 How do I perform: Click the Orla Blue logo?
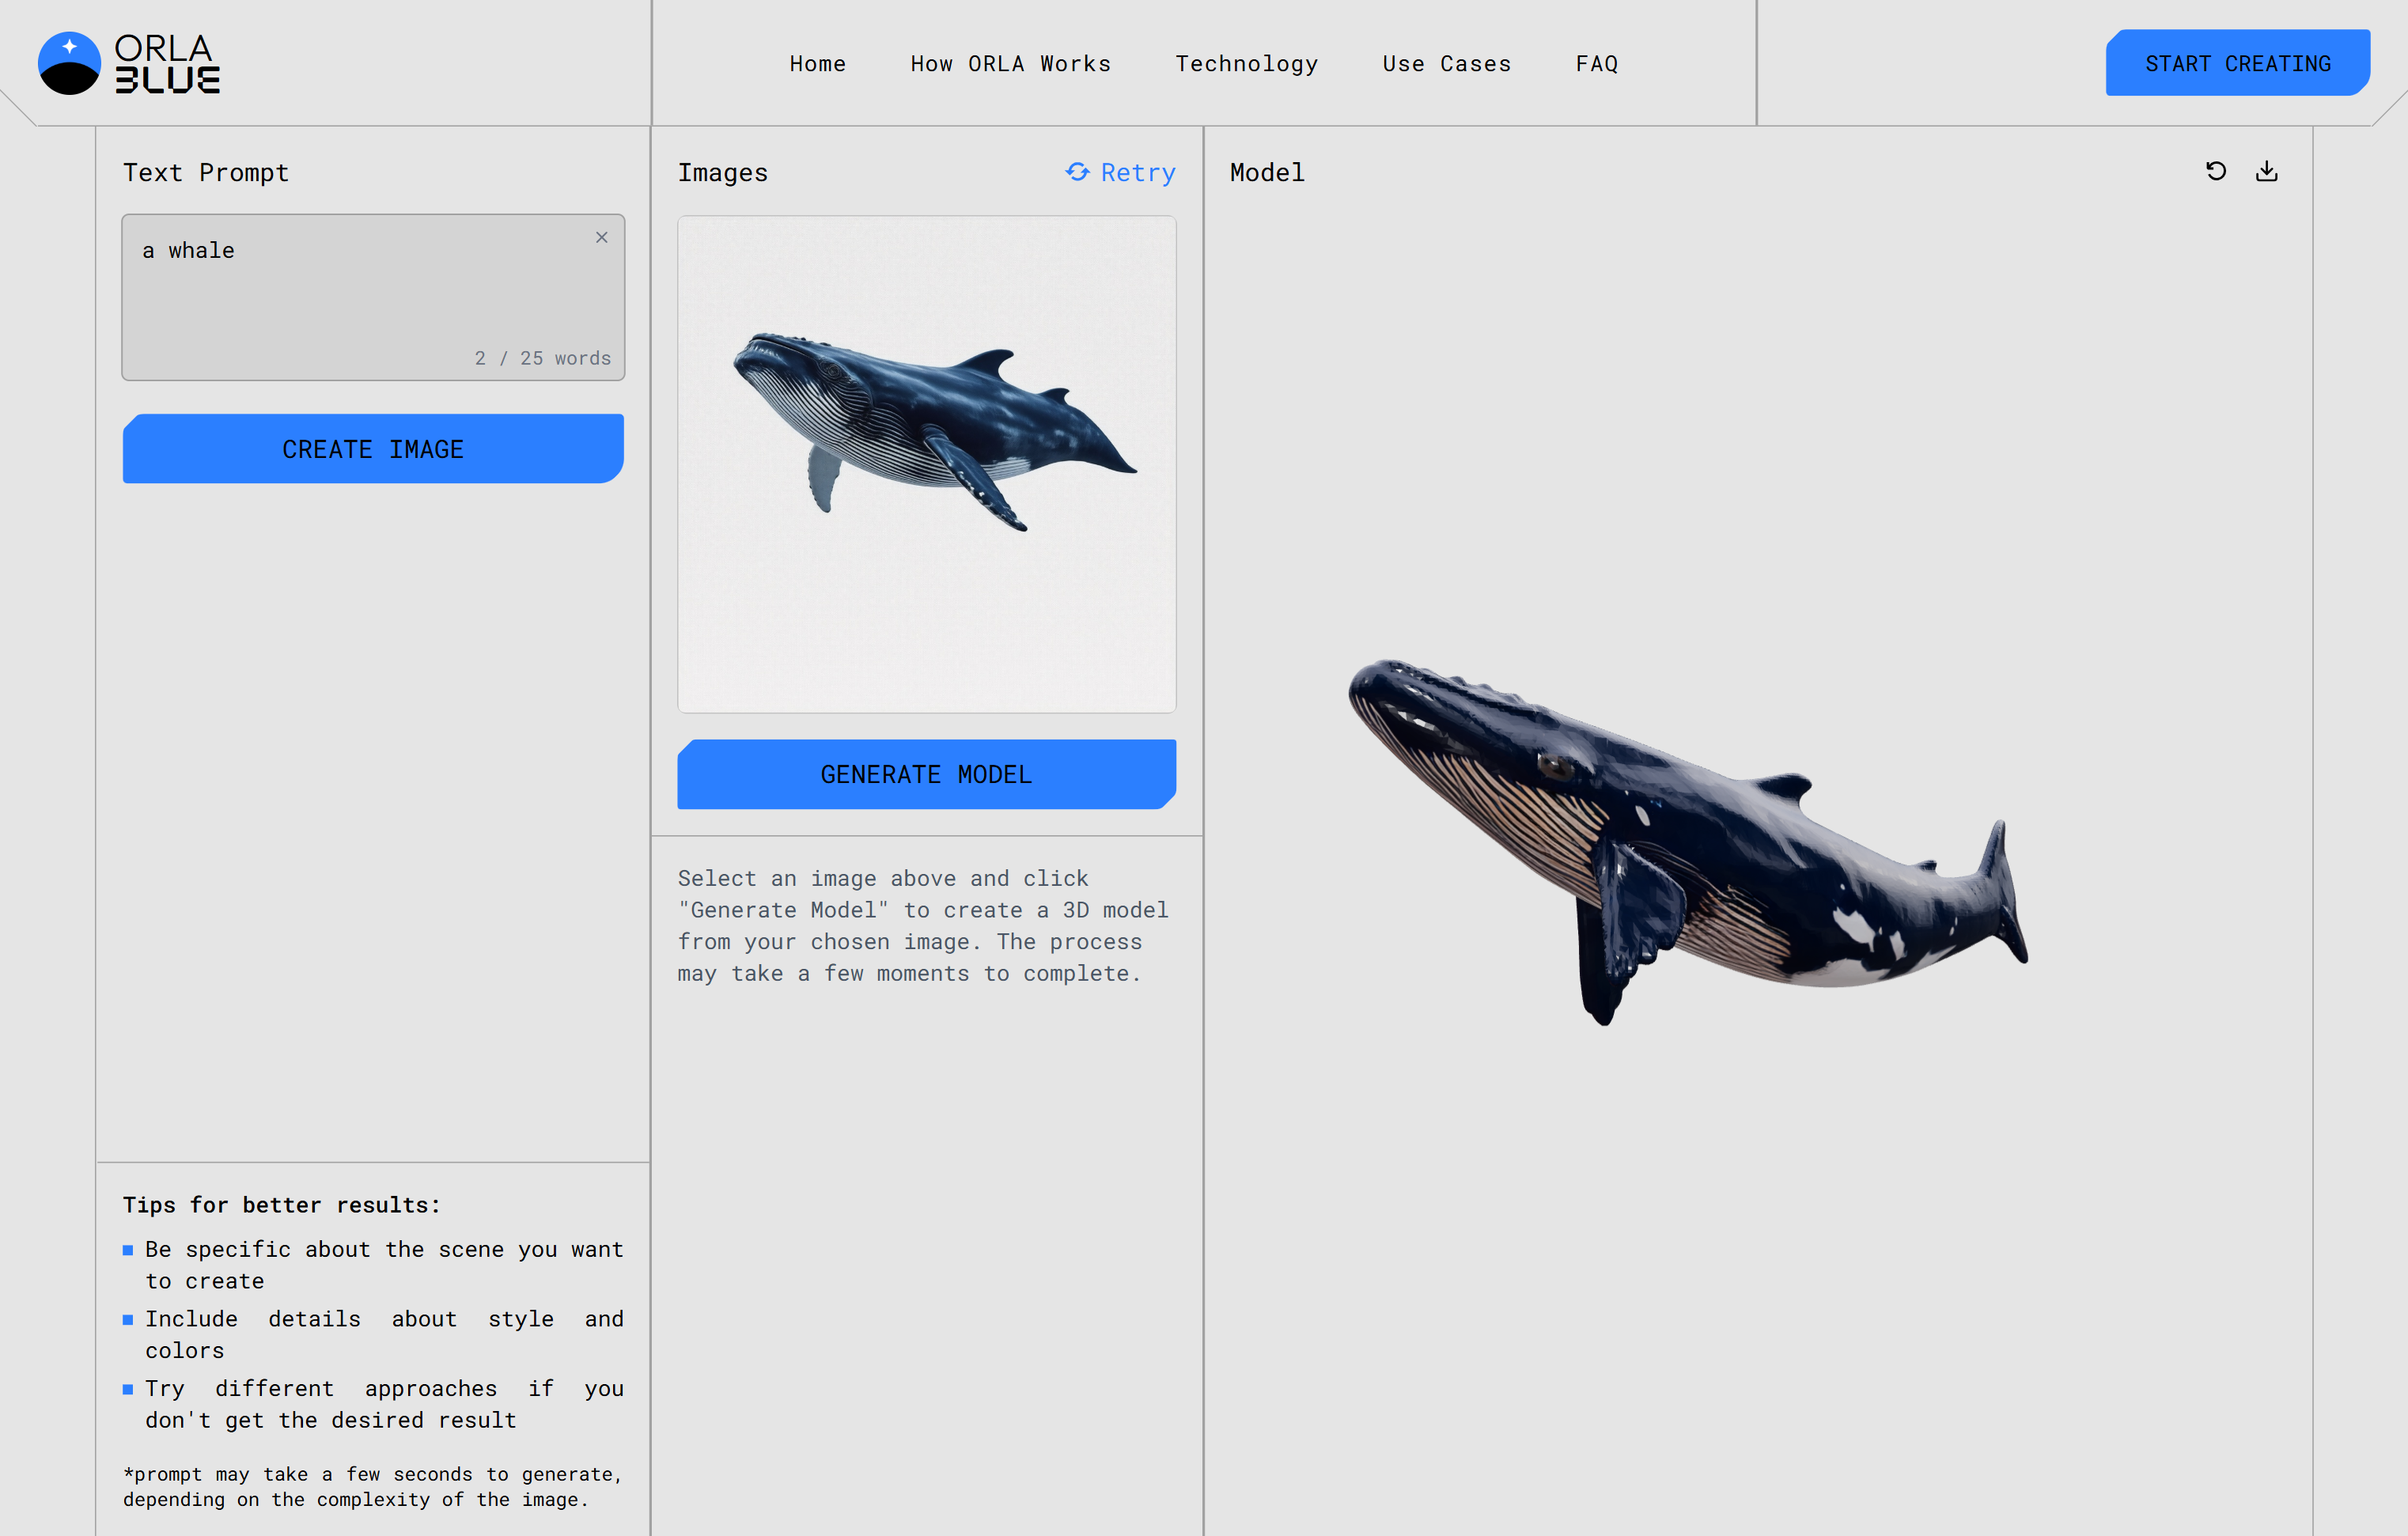pyautogui.click(x=129, y=63)
